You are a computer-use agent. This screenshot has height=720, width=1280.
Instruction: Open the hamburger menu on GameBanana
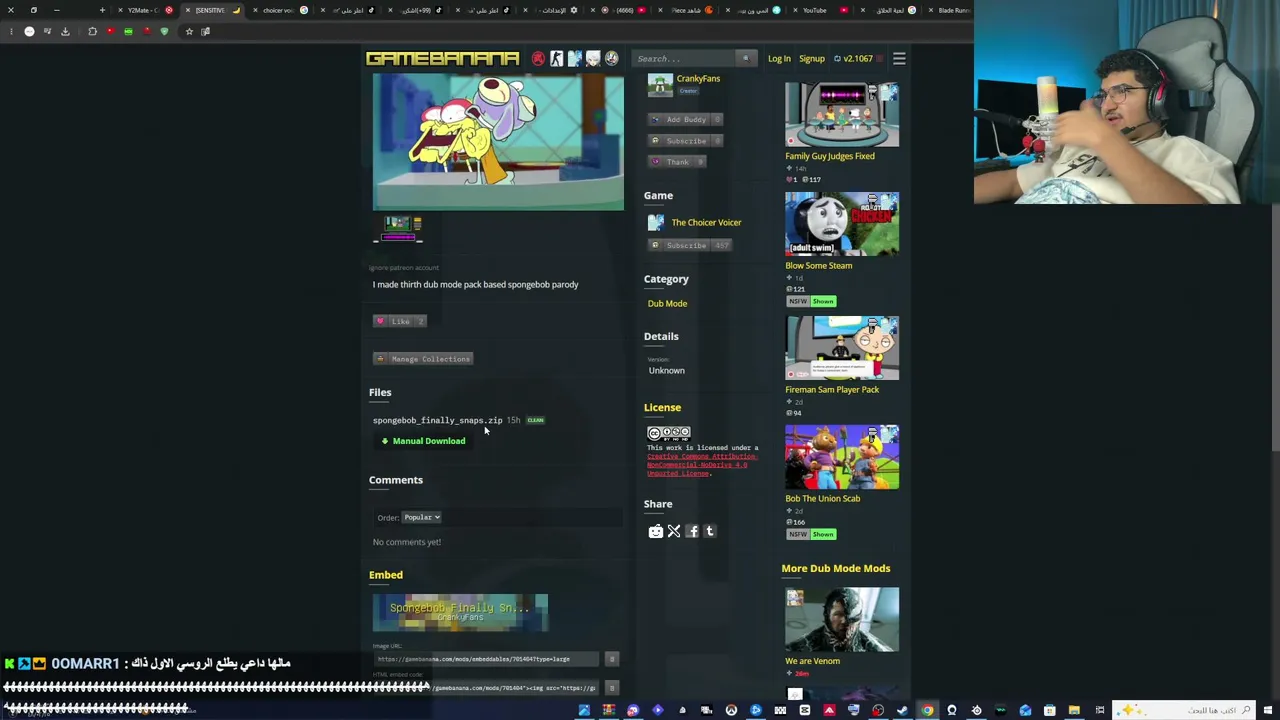click(x=899, y=59)
